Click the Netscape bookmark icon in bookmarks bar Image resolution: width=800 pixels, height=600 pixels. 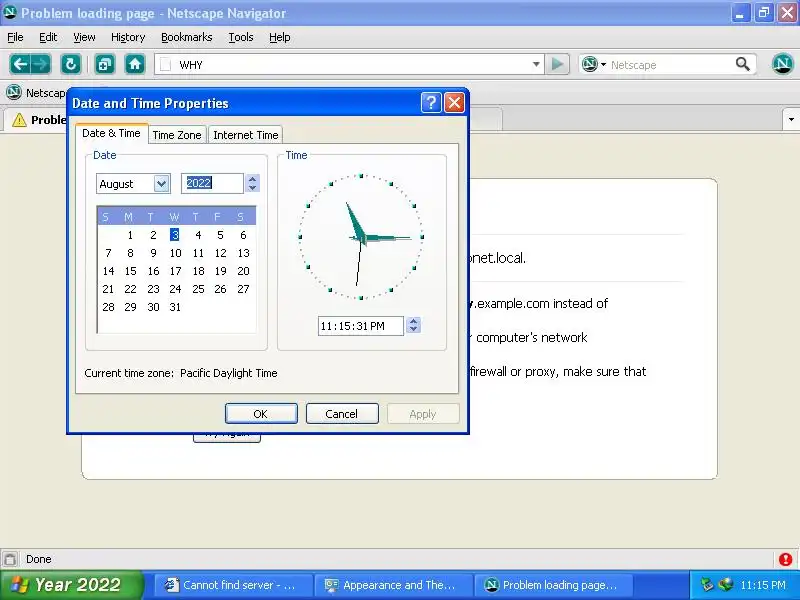[14, 93]
